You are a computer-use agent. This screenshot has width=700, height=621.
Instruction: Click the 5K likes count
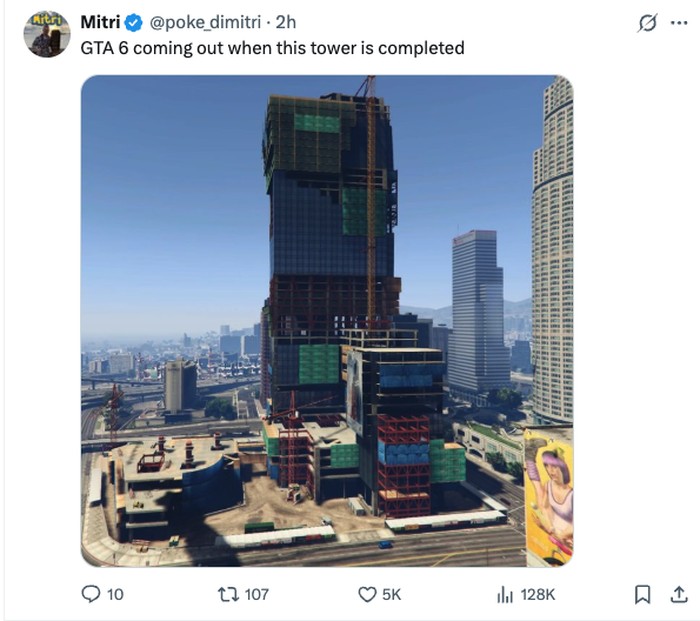tap(392, 595)
